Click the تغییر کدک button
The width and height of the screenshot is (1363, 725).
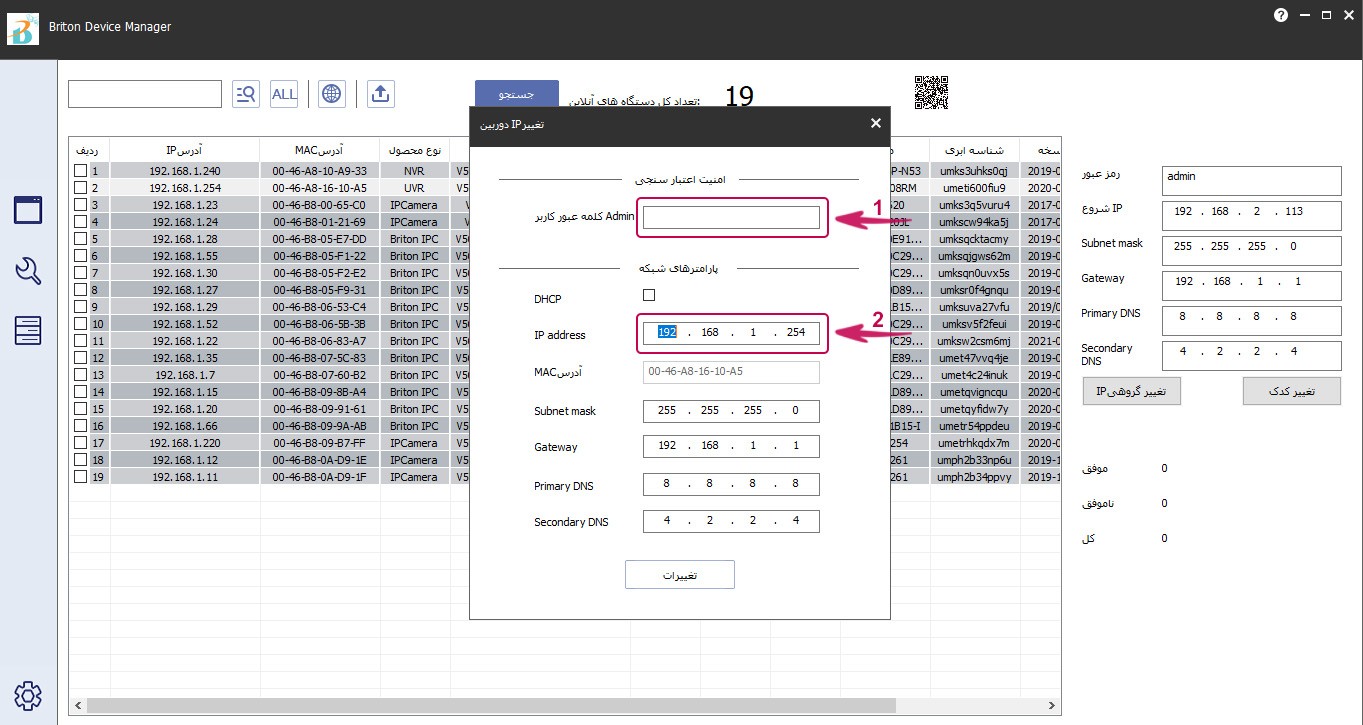(1291, 391)
